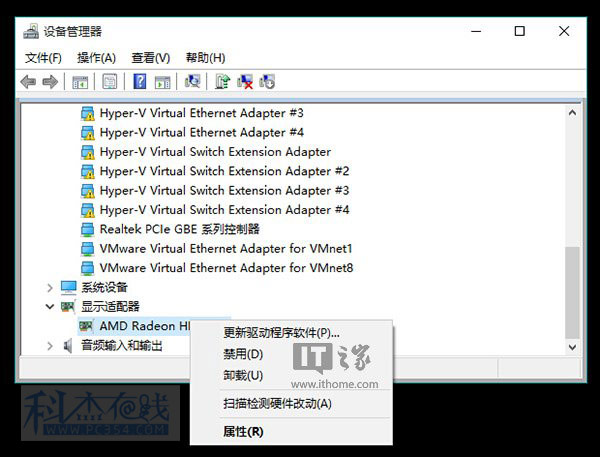Click the vertical scrollbar up arrow
Image resolution: width=600 pixels, height=457 pixels.
point(573,113)
